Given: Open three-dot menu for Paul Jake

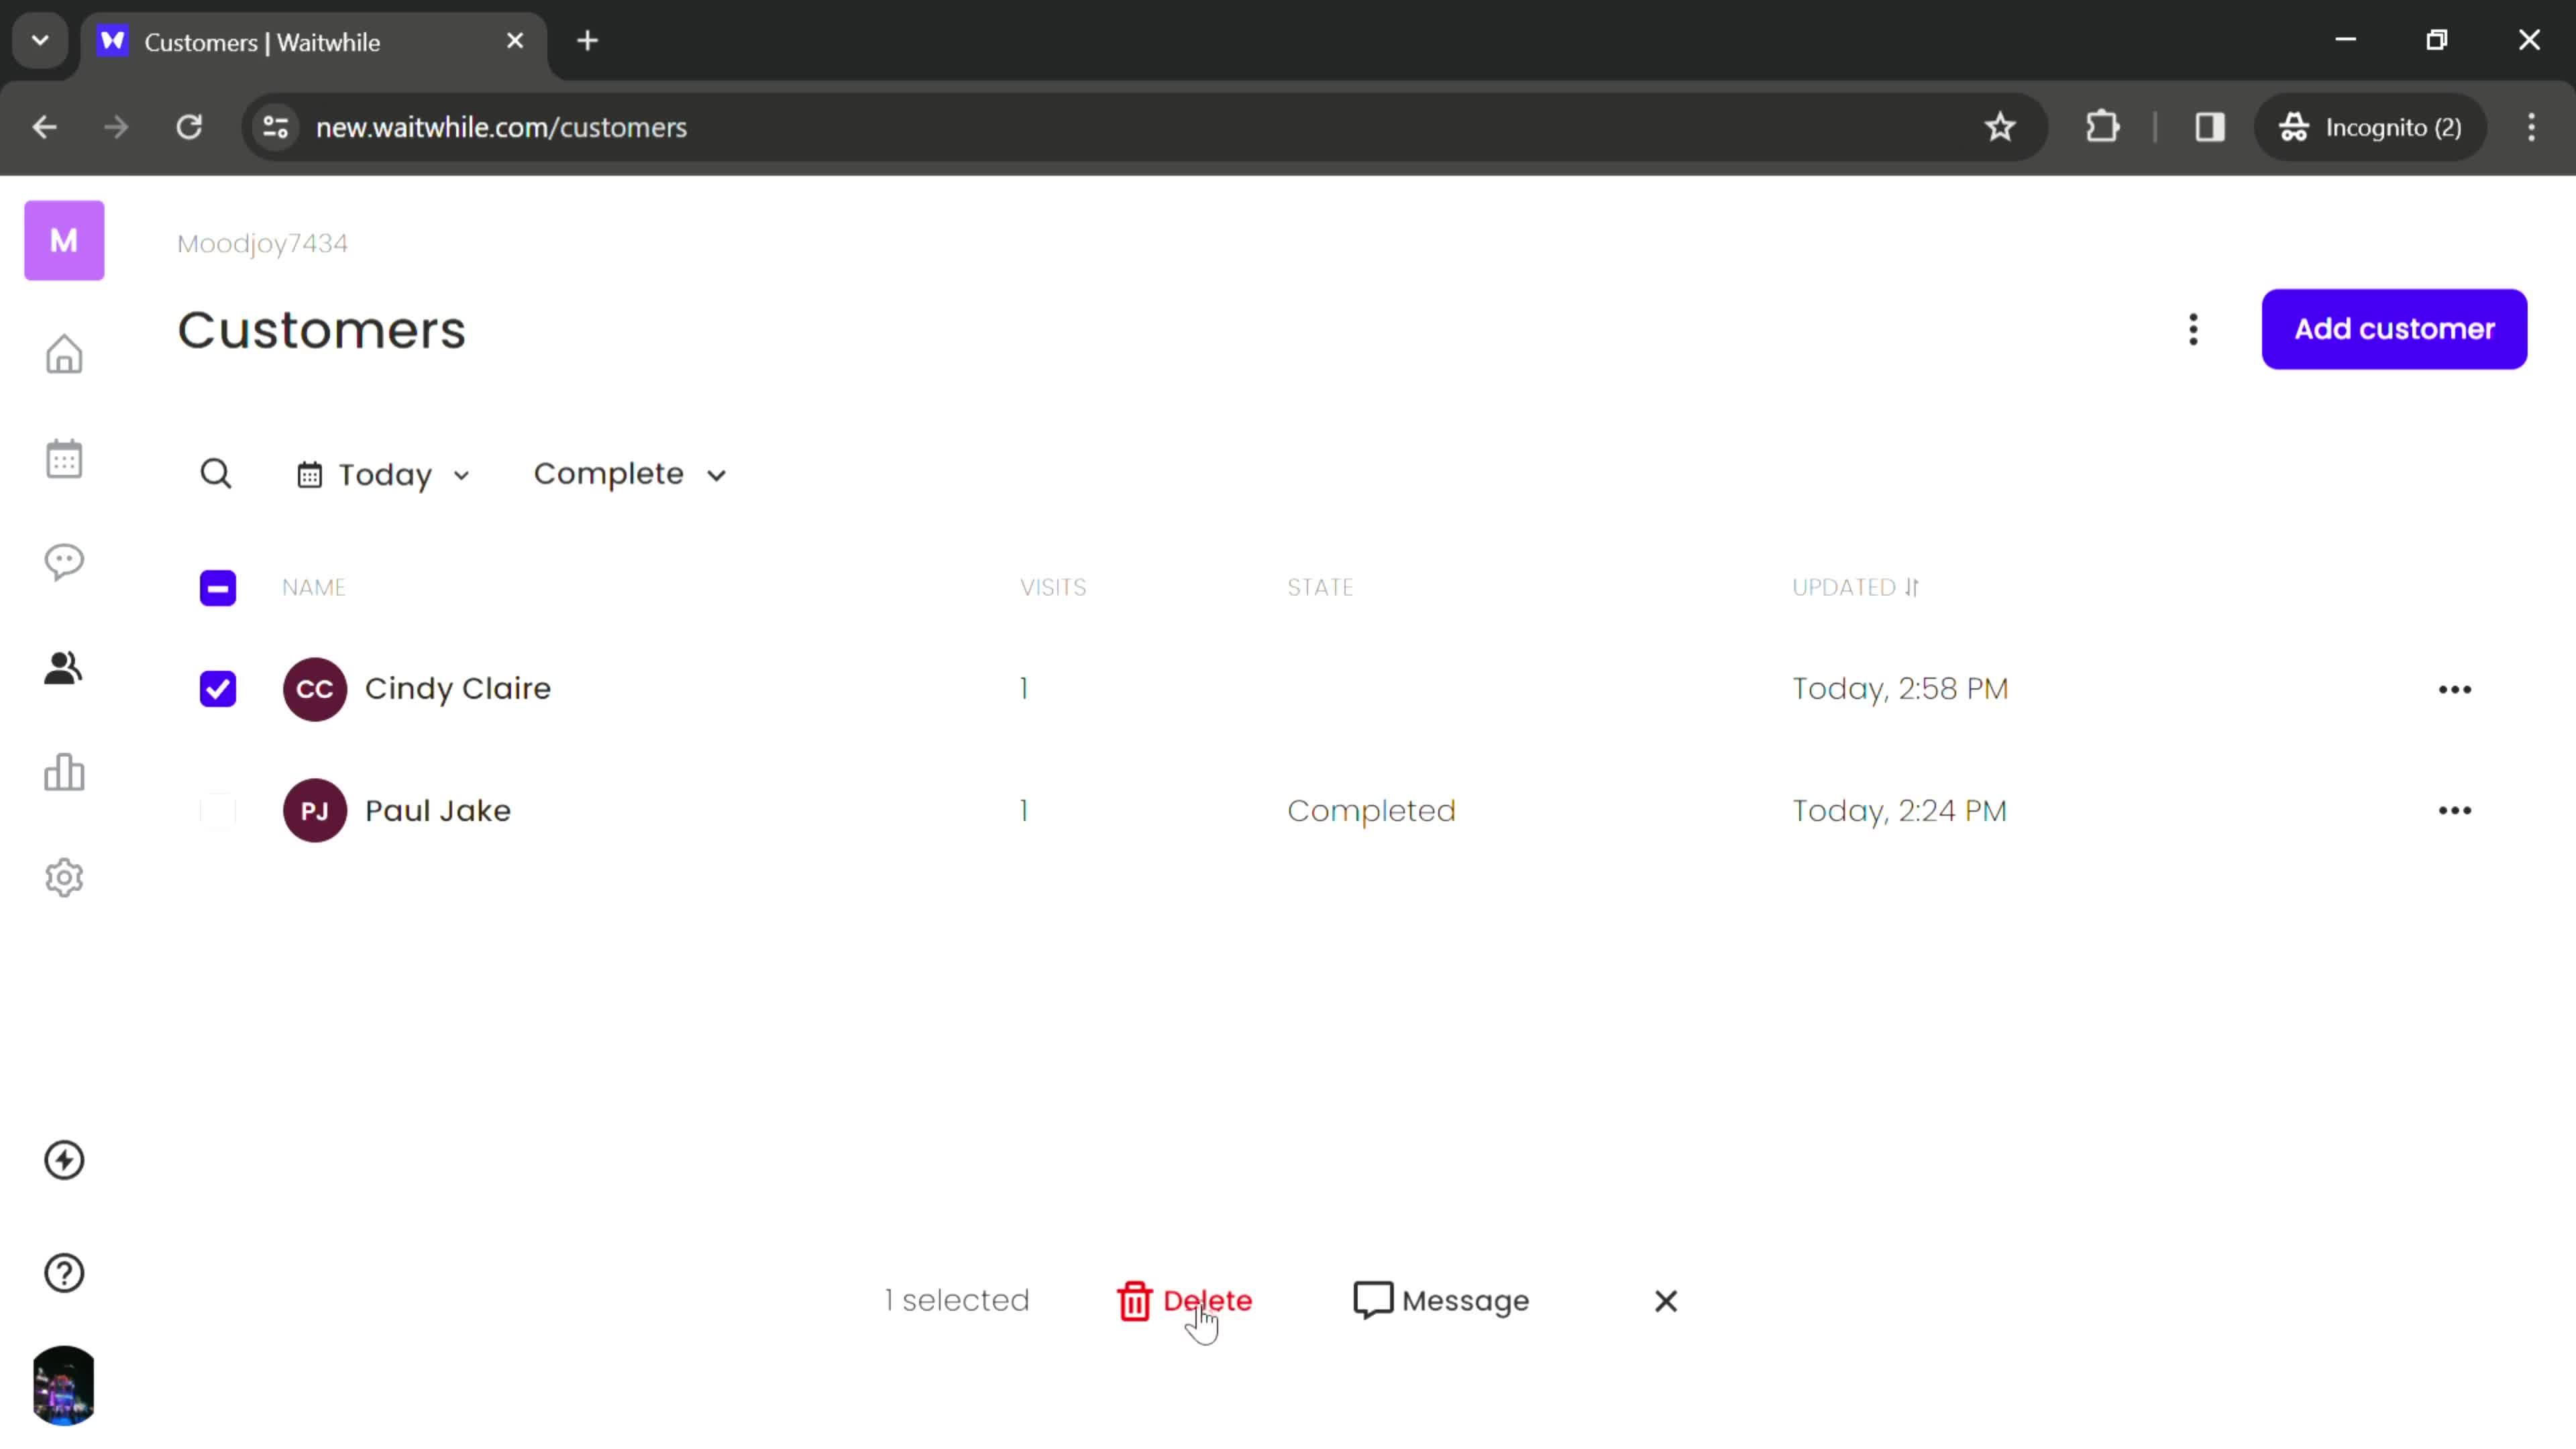Looking at the screenshot, I should (2456, 810).
